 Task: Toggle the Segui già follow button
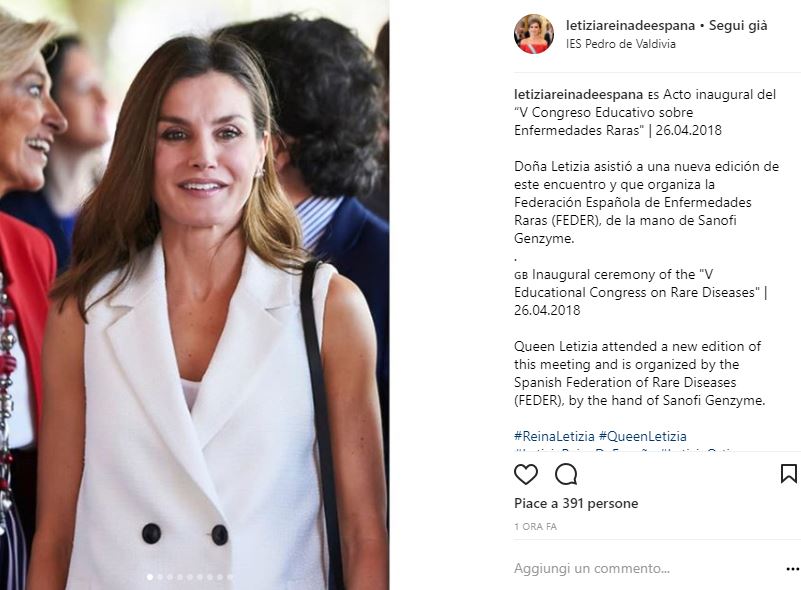(738, 26)
